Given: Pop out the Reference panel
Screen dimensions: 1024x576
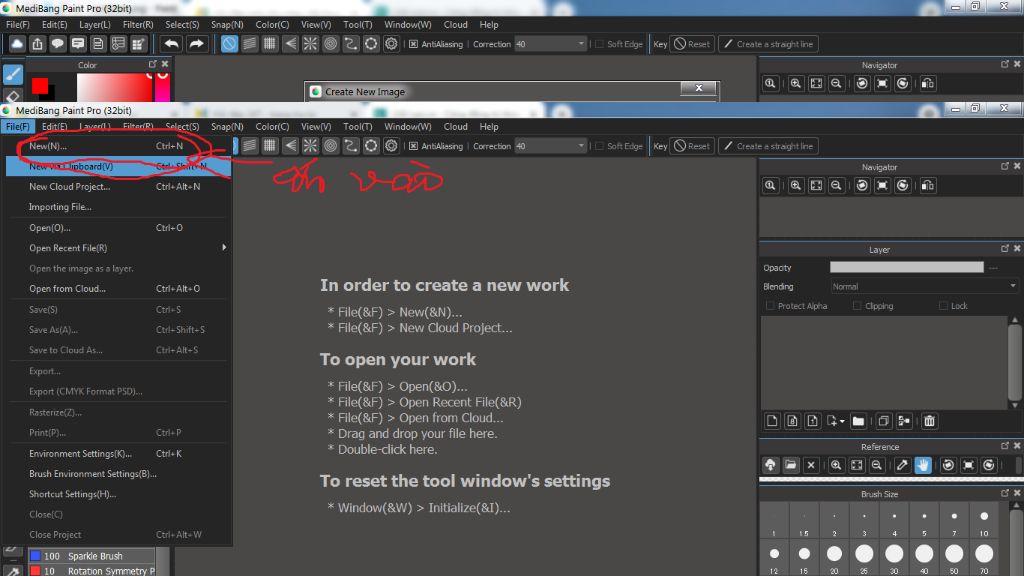Looking at the screenshot, I should click(x=1004, y=446).
